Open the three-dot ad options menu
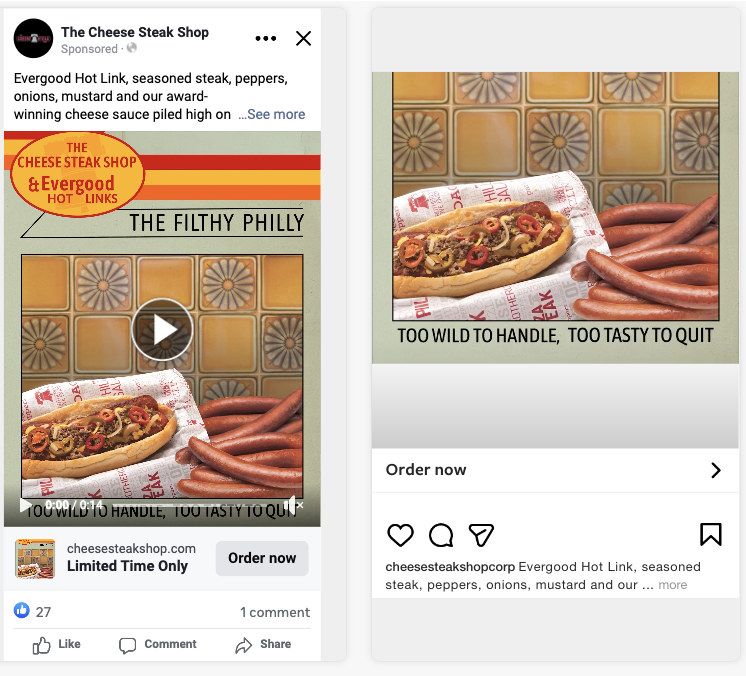 pos(265,39)
